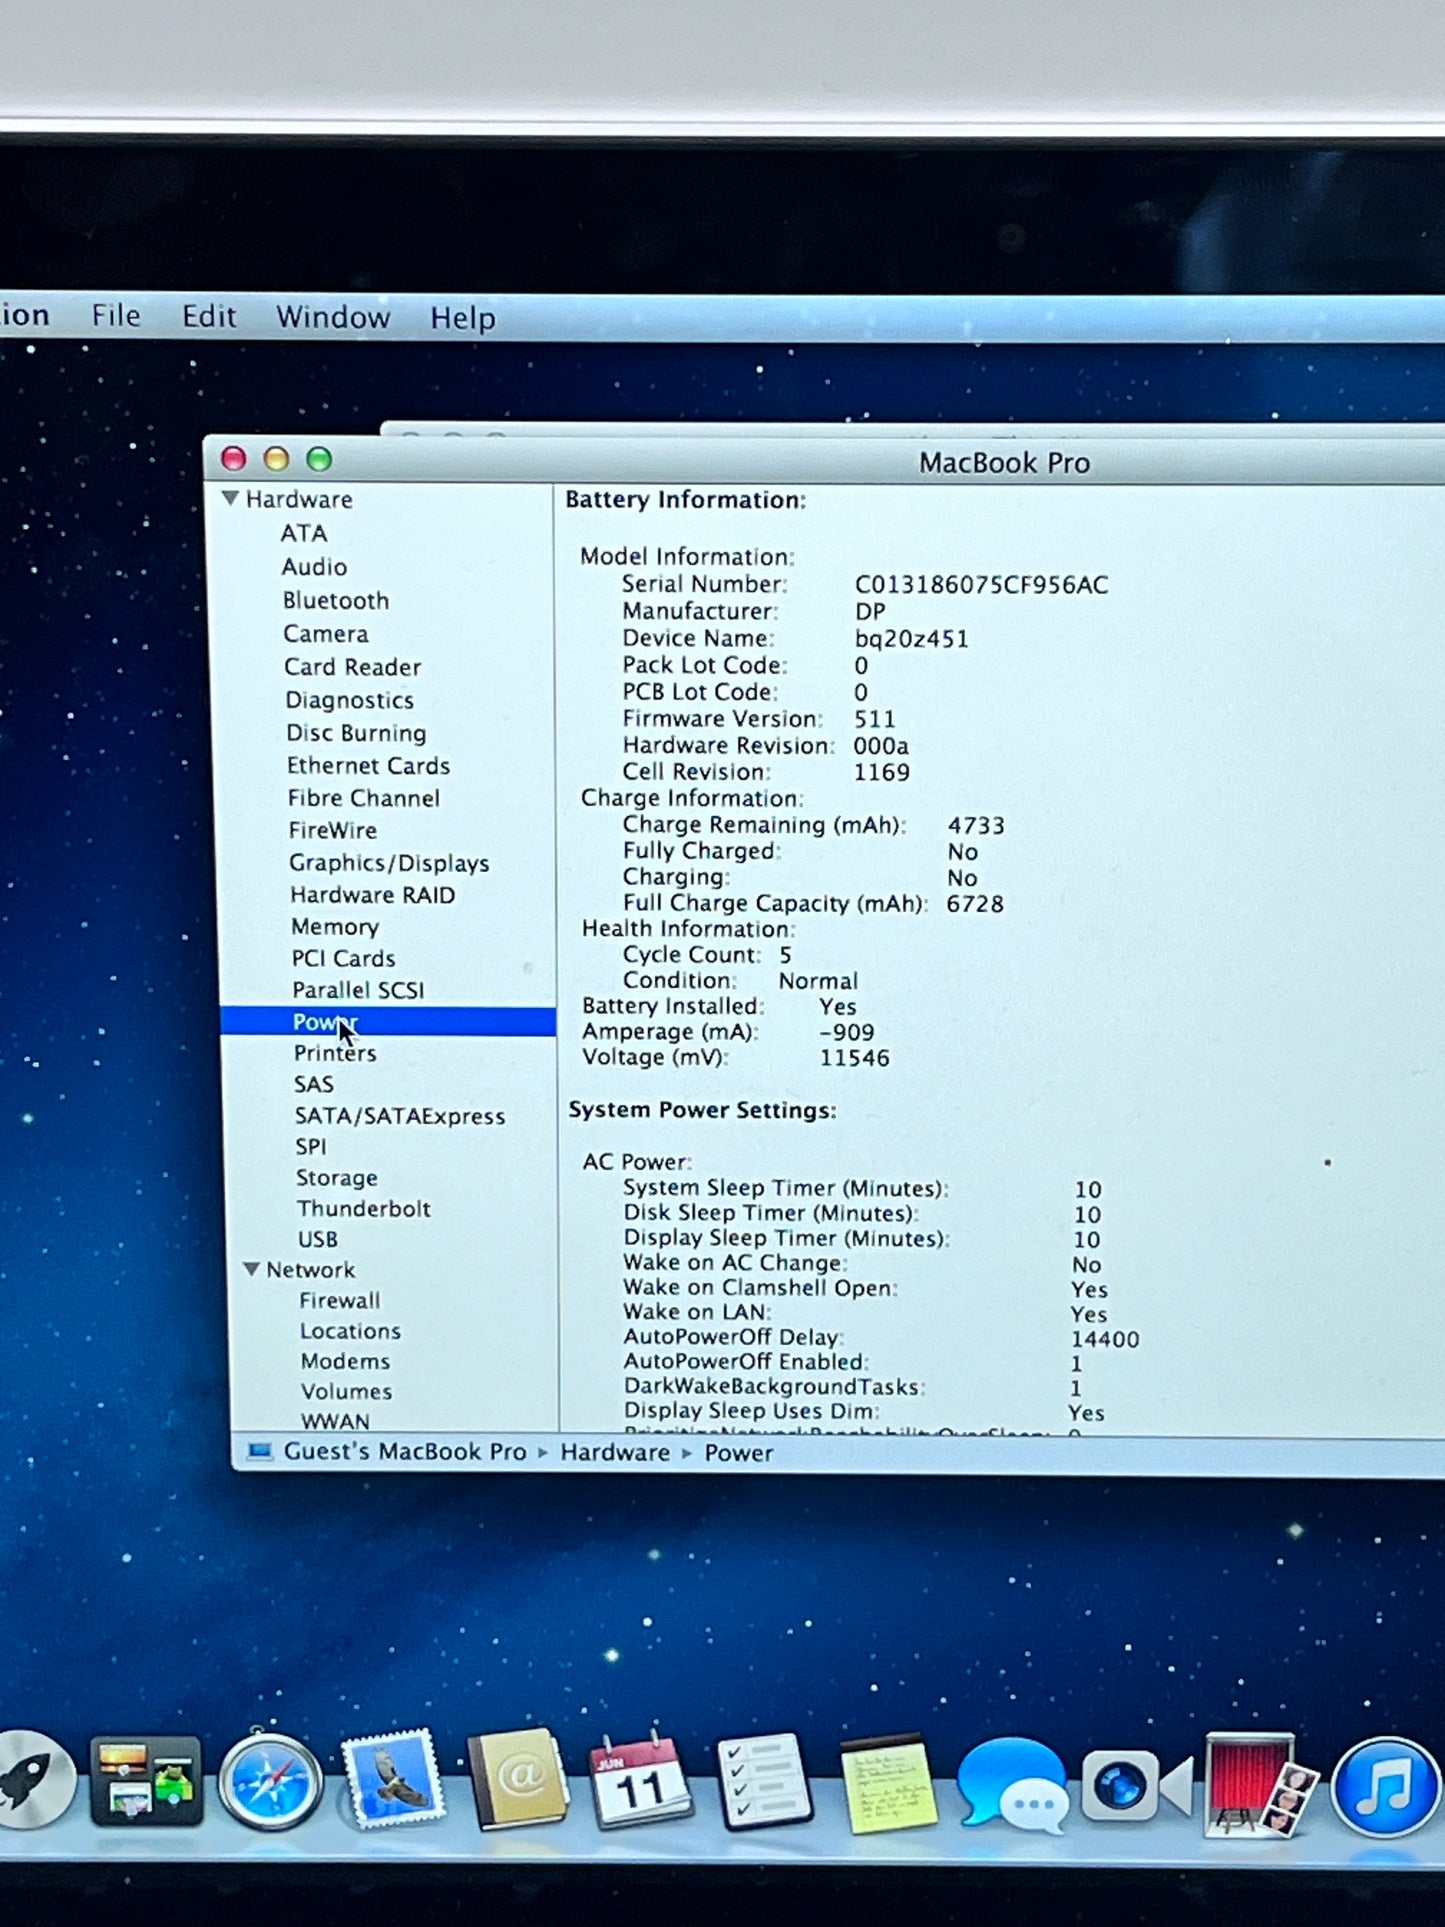This screenshot has width=1445, height=1927.
Task: Select Fibre Channel in the sidebar
Action: tap(364, 798)
